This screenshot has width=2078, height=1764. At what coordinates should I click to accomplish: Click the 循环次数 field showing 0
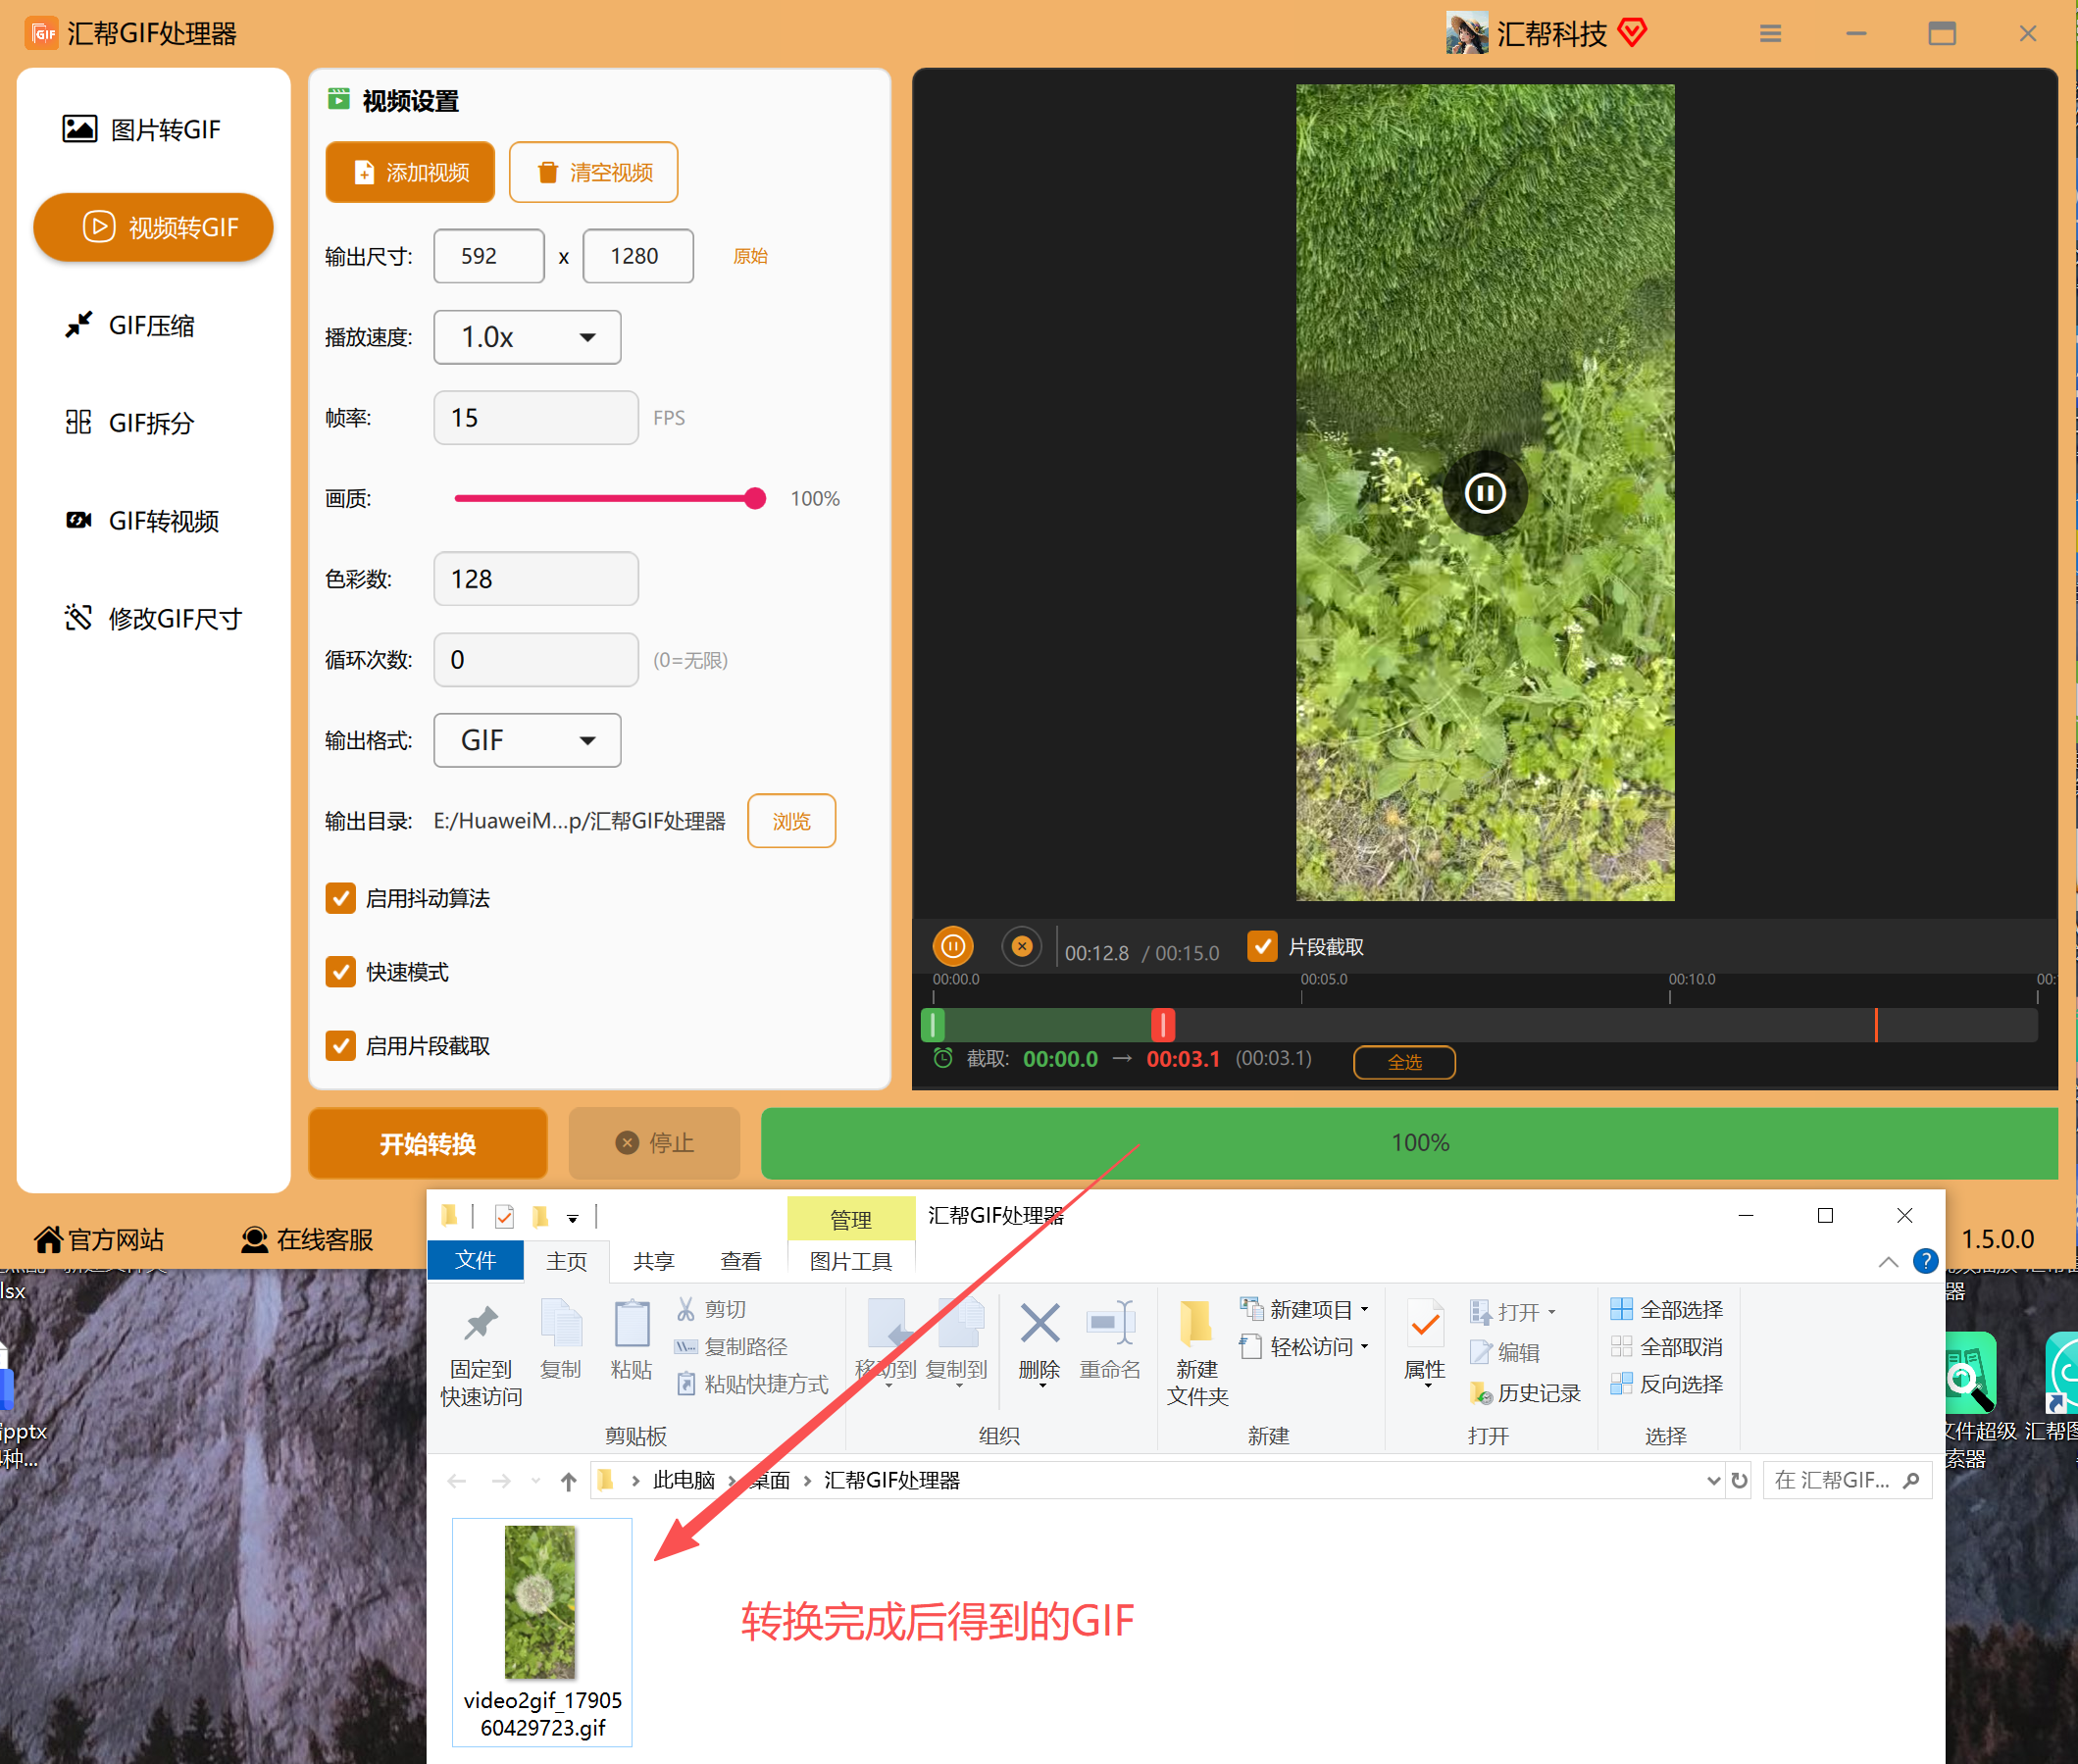tap(536, 660)
